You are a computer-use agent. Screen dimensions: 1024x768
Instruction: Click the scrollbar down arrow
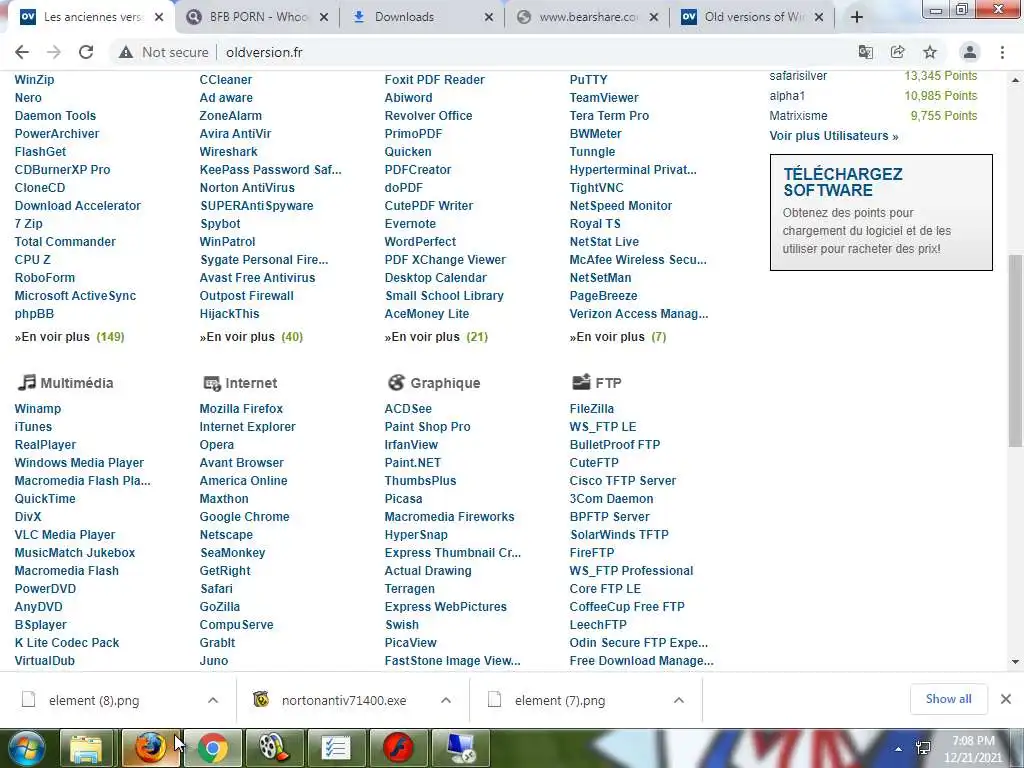pos(1015,662)
